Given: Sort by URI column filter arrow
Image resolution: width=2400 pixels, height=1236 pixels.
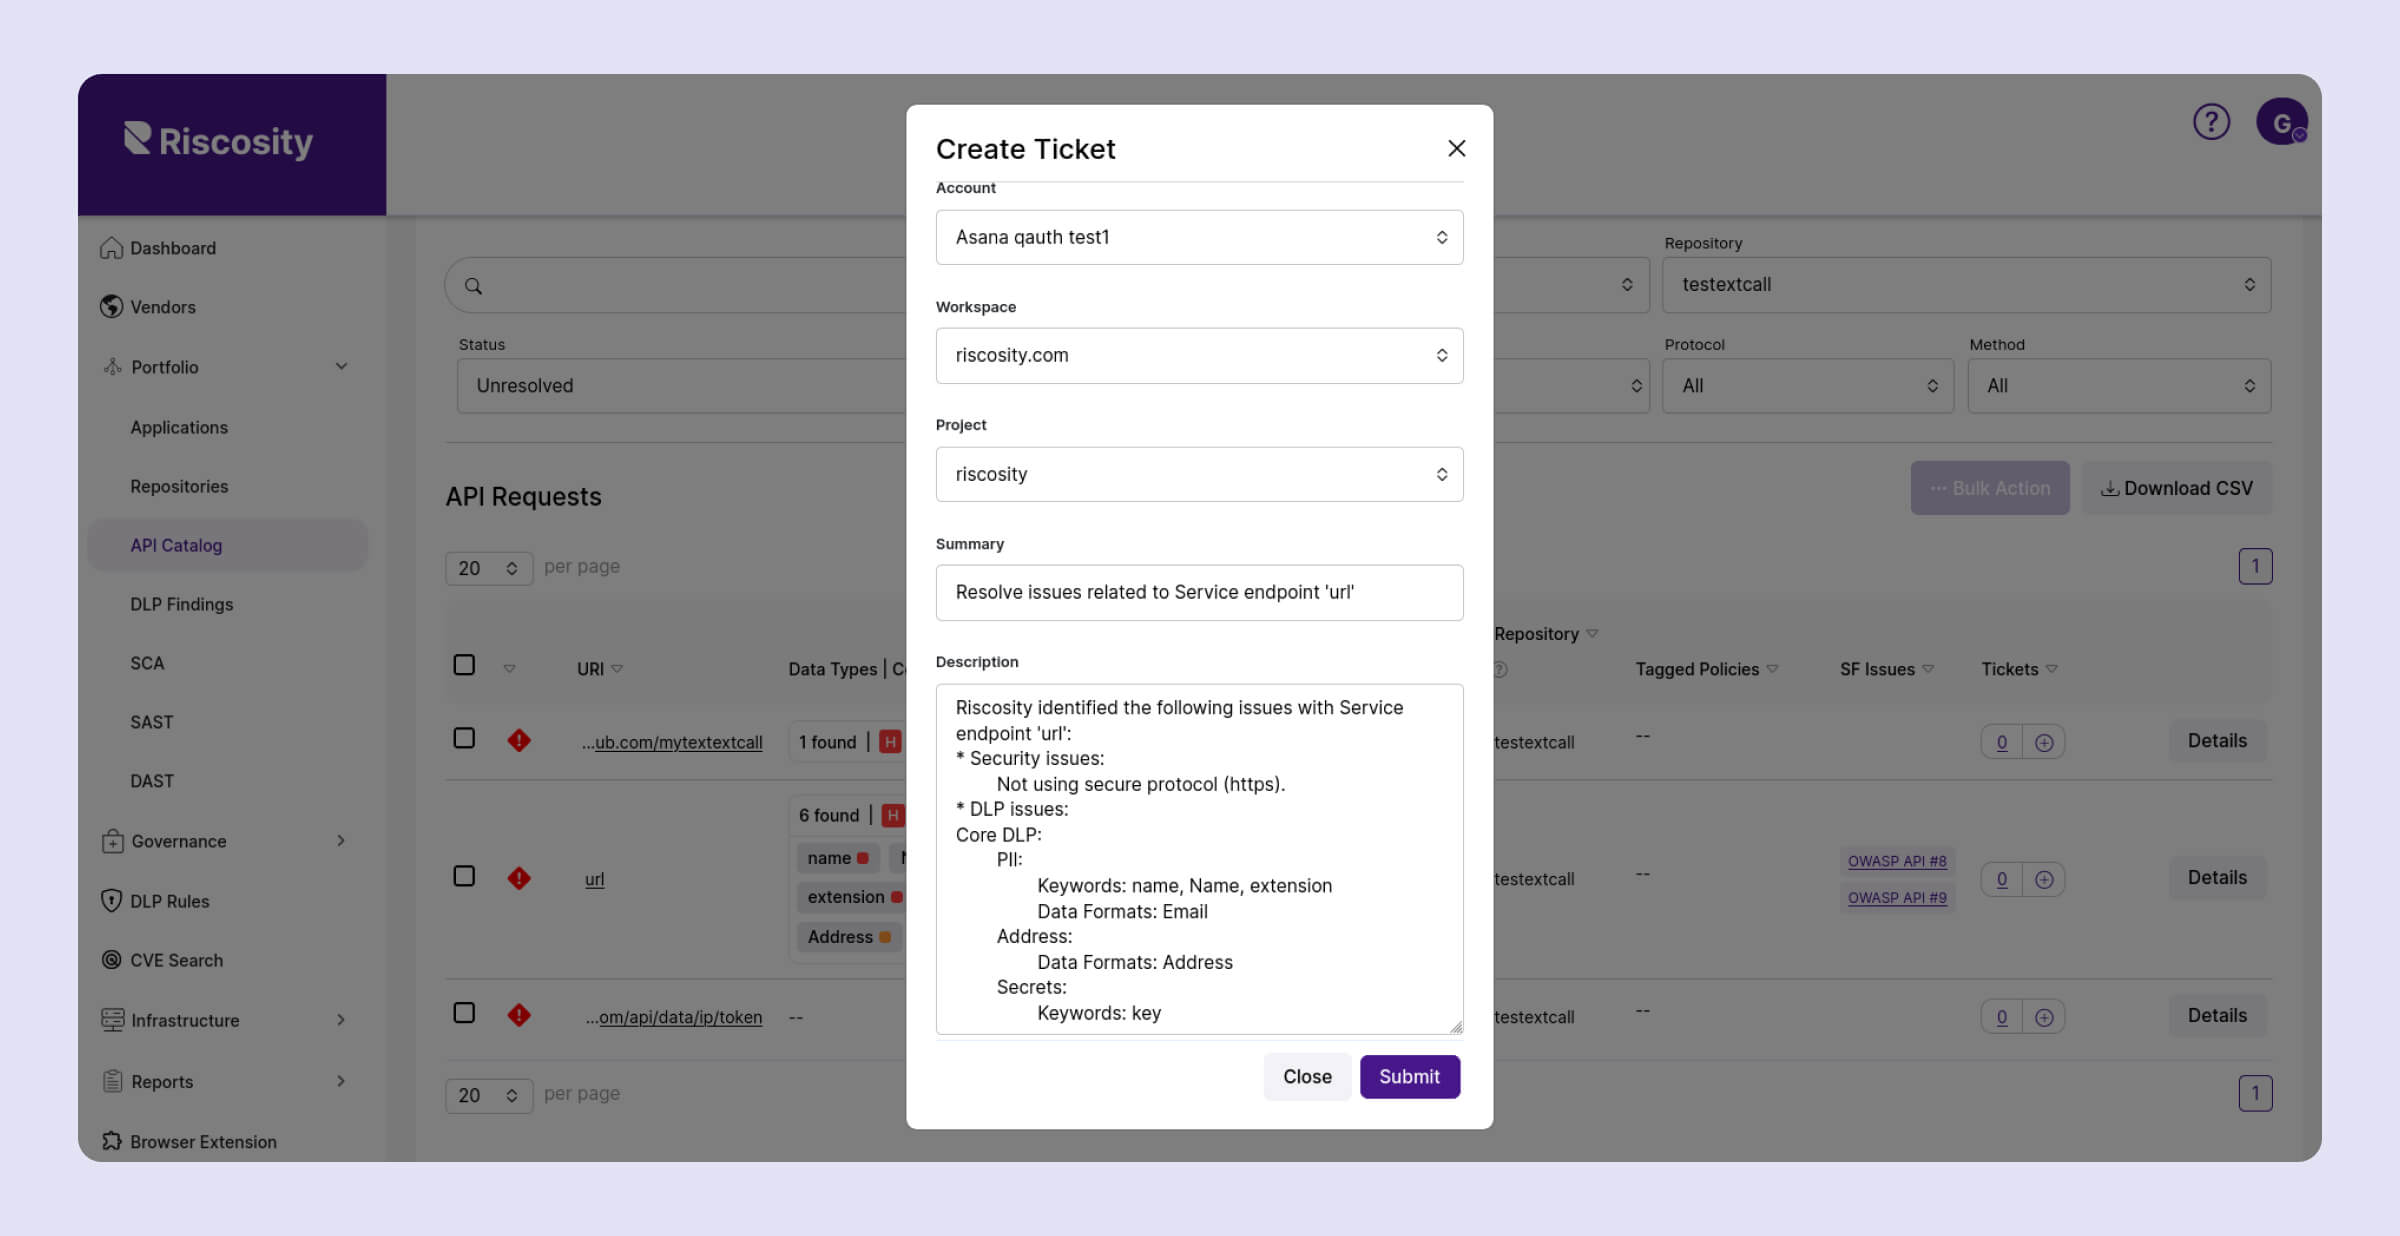Looking at the screenshot, I should pos(617,669).
